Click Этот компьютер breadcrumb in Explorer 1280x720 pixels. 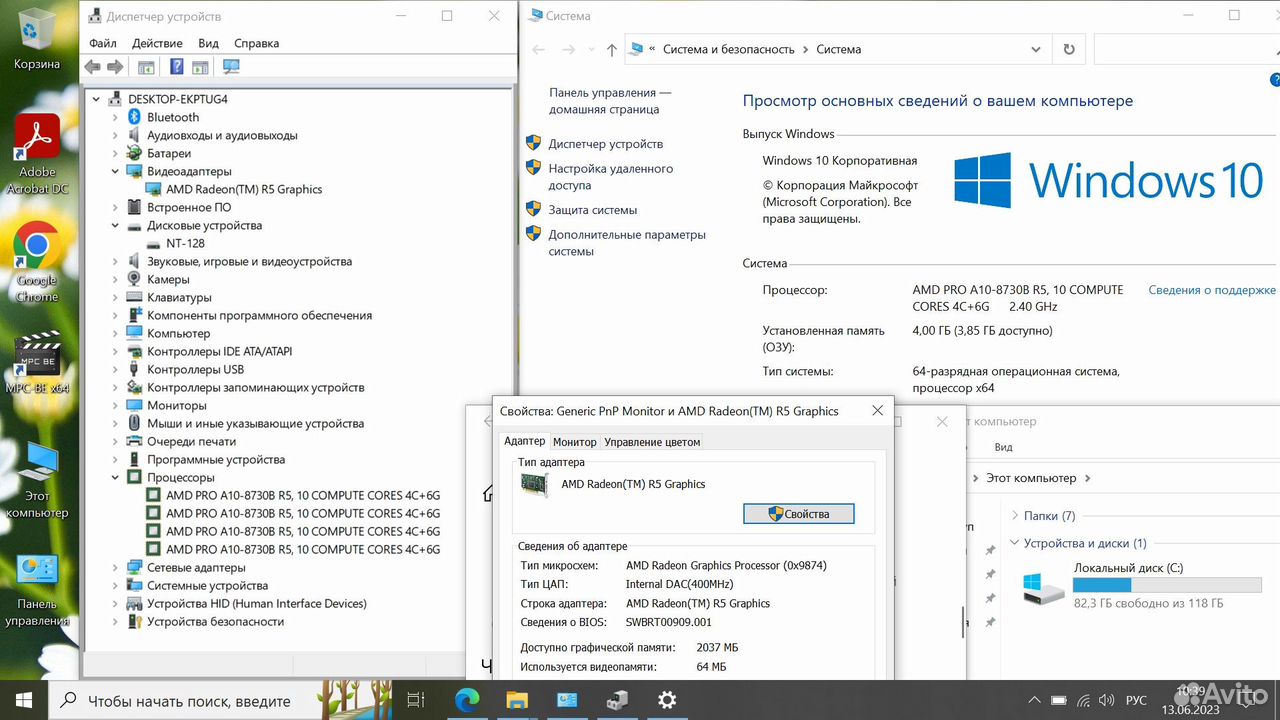point(1031,478)
